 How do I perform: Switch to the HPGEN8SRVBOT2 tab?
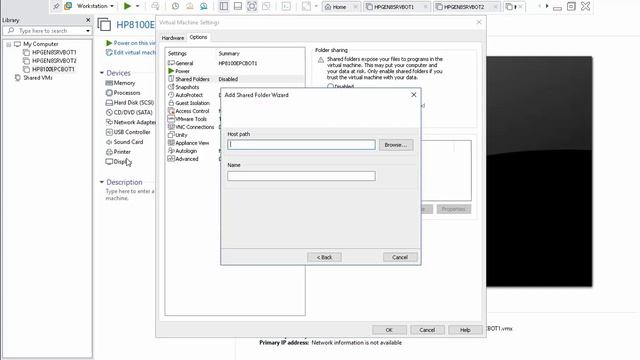[x=463, y=7]
